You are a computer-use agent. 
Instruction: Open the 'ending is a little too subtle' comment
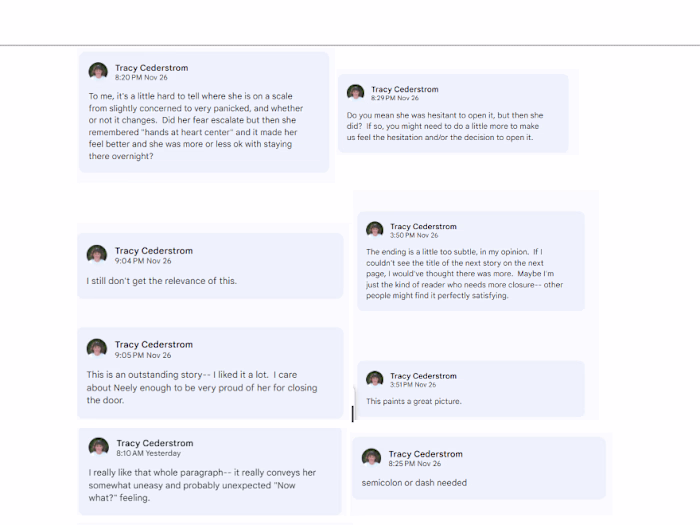471,261
